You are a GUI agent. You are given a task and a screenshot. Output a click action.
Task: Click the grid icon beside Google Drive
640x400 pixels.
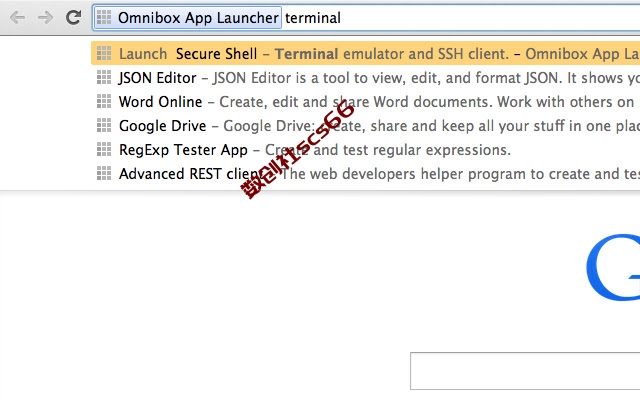coord(104,125)
